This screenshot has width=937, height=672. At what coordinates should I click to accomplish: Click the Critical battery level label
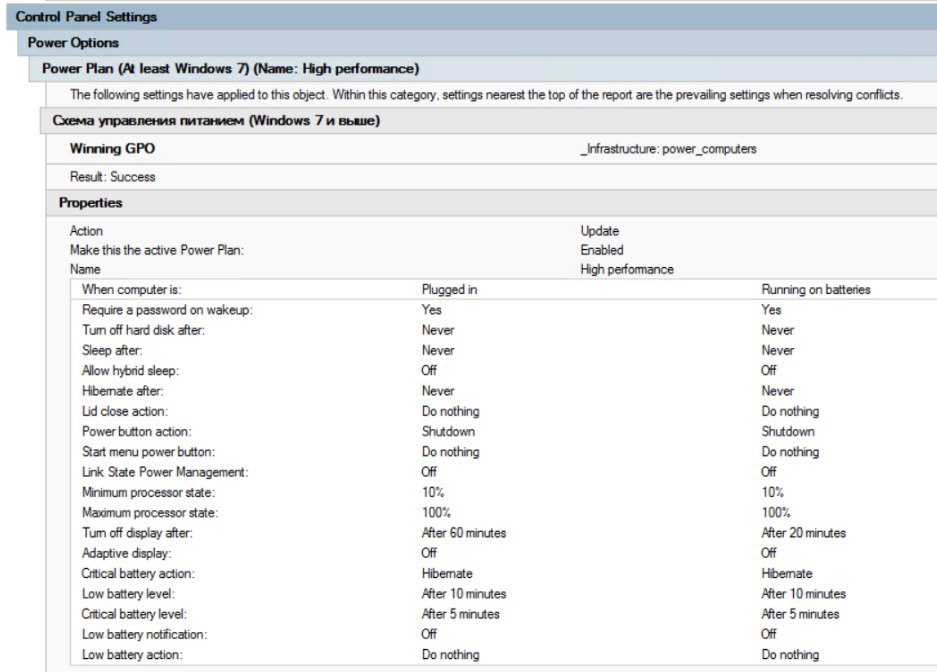(x=134, y=615)
